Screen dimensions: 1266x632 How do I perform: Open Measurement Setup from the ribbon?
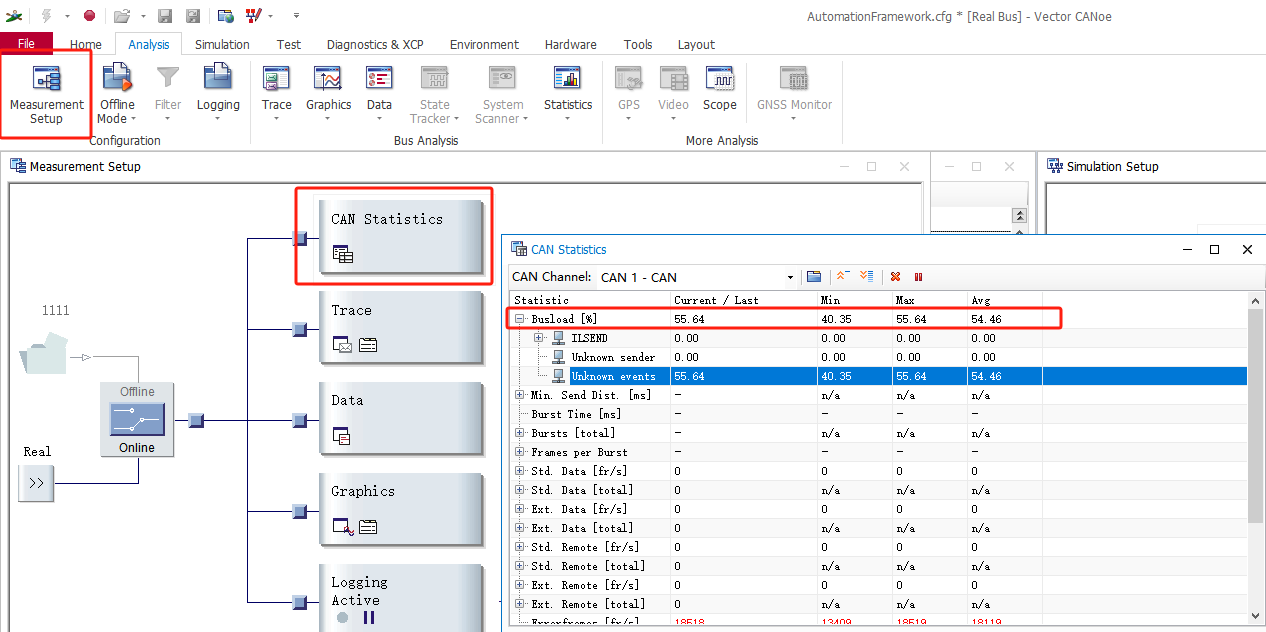coord(46,96)
